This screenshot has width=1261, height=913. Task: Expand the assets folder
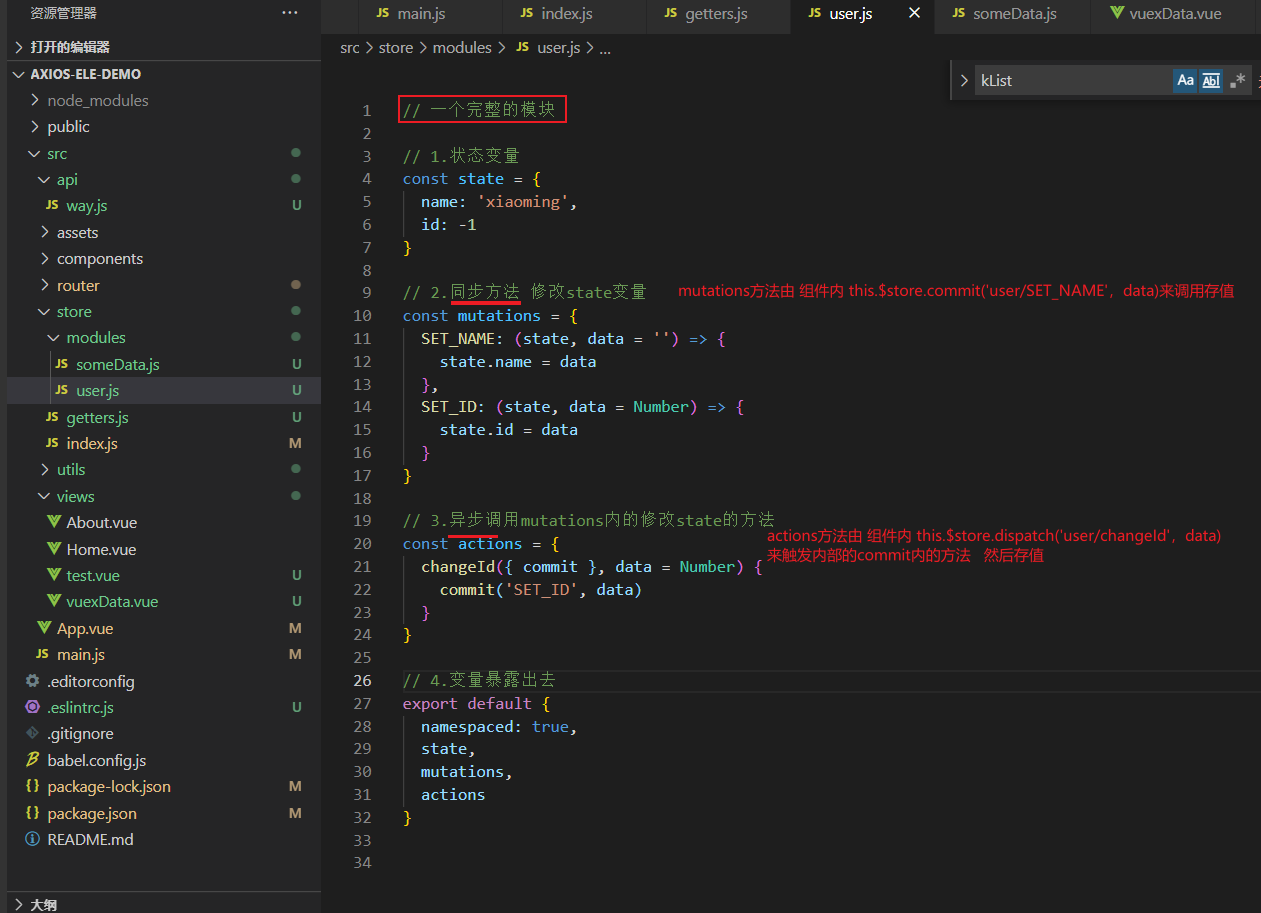164,232
